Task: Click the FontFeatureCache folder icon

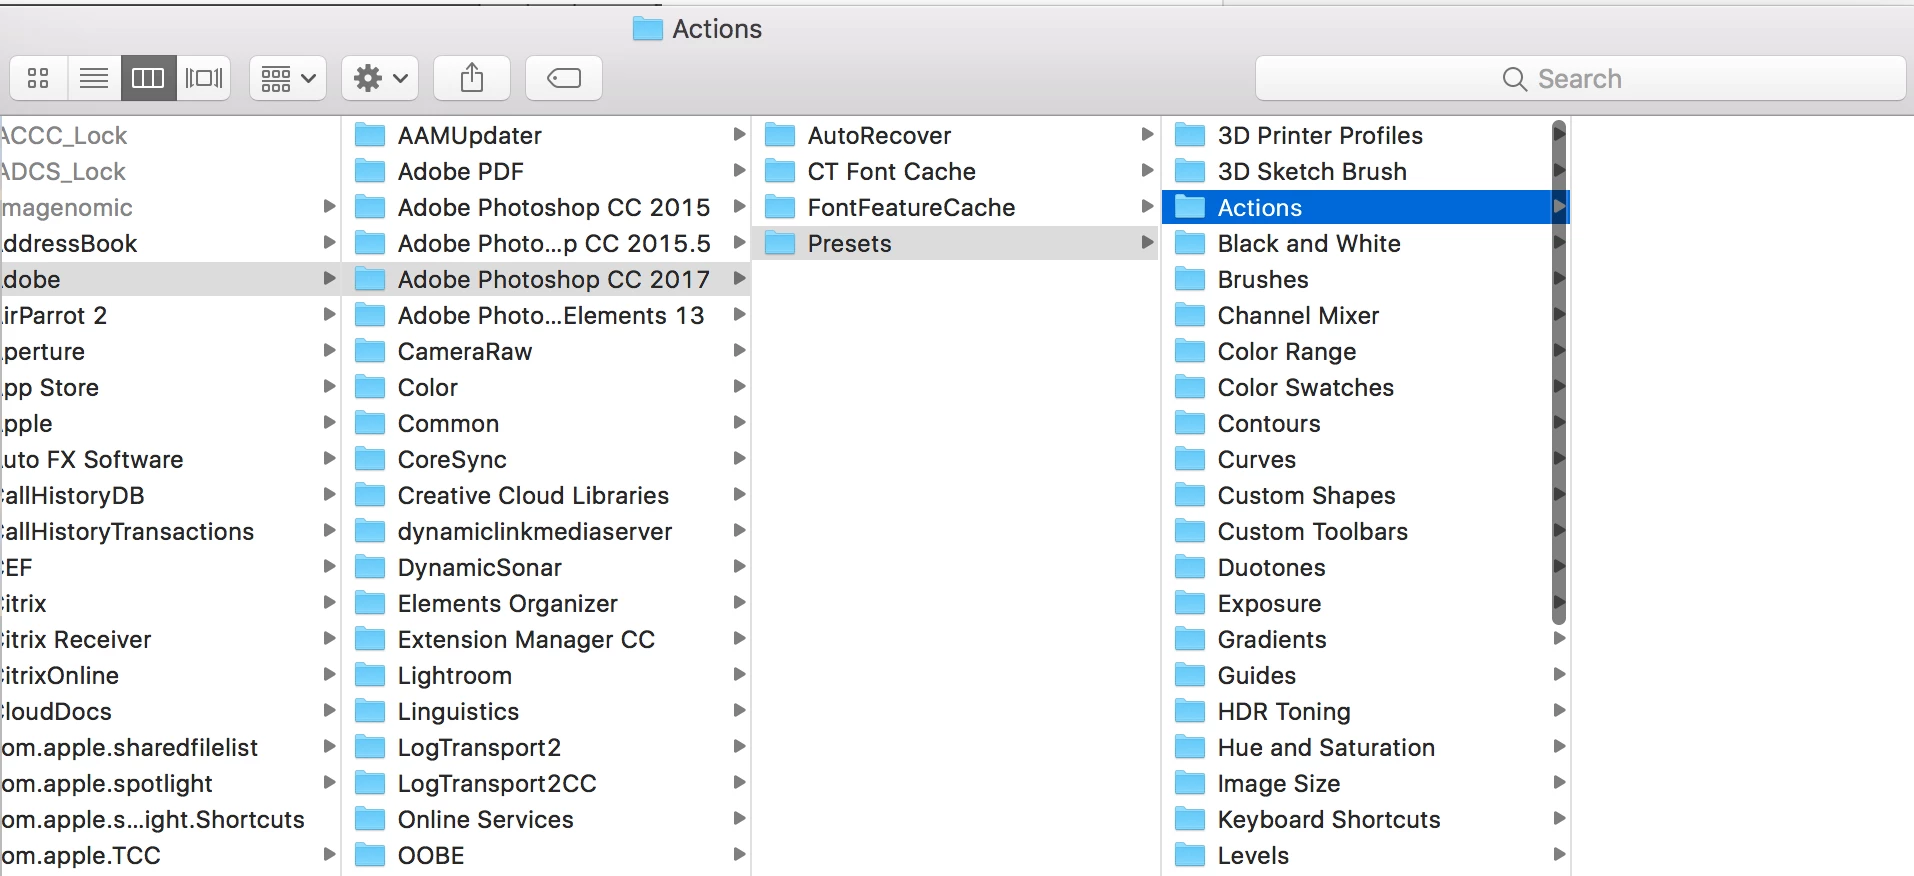Action: click(x=780, y=207)
